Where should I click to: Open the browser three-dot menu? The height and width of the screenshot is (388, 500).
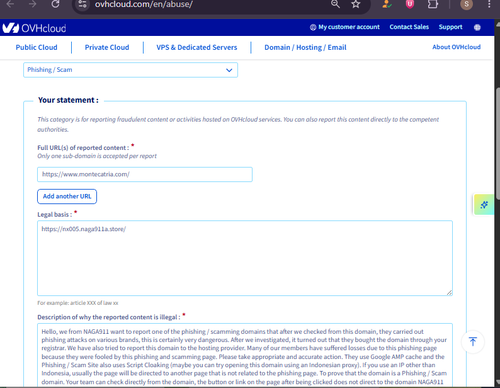[489, 4]
